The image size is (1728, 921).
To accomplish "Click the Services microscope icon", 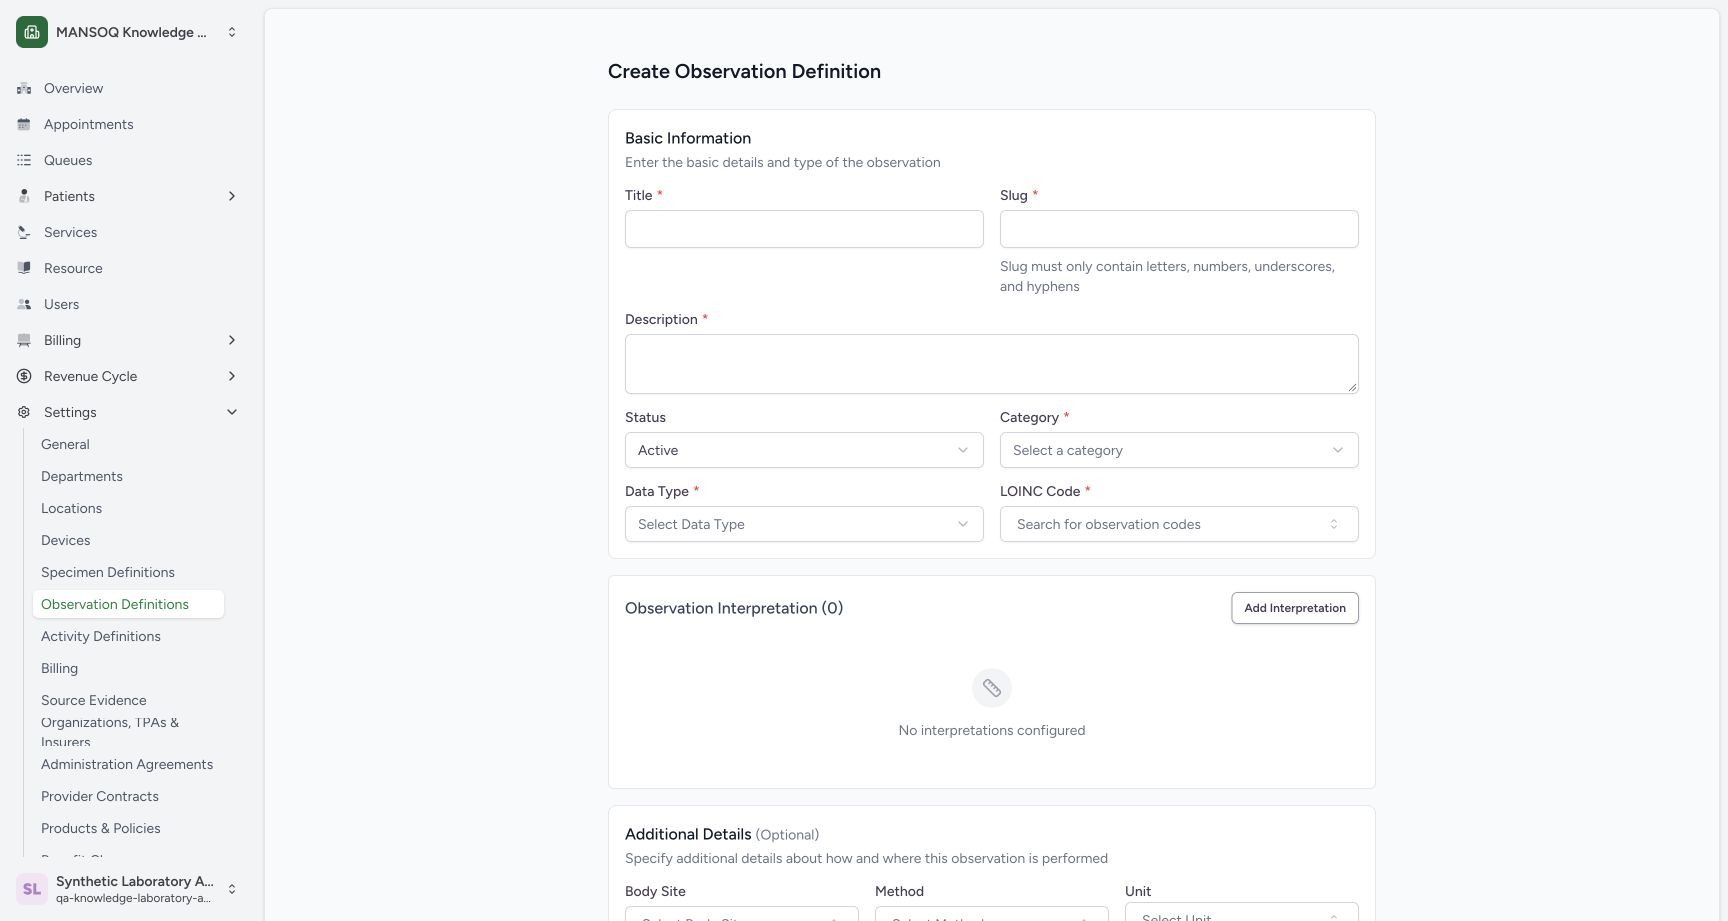I will [x=24, y=232].
